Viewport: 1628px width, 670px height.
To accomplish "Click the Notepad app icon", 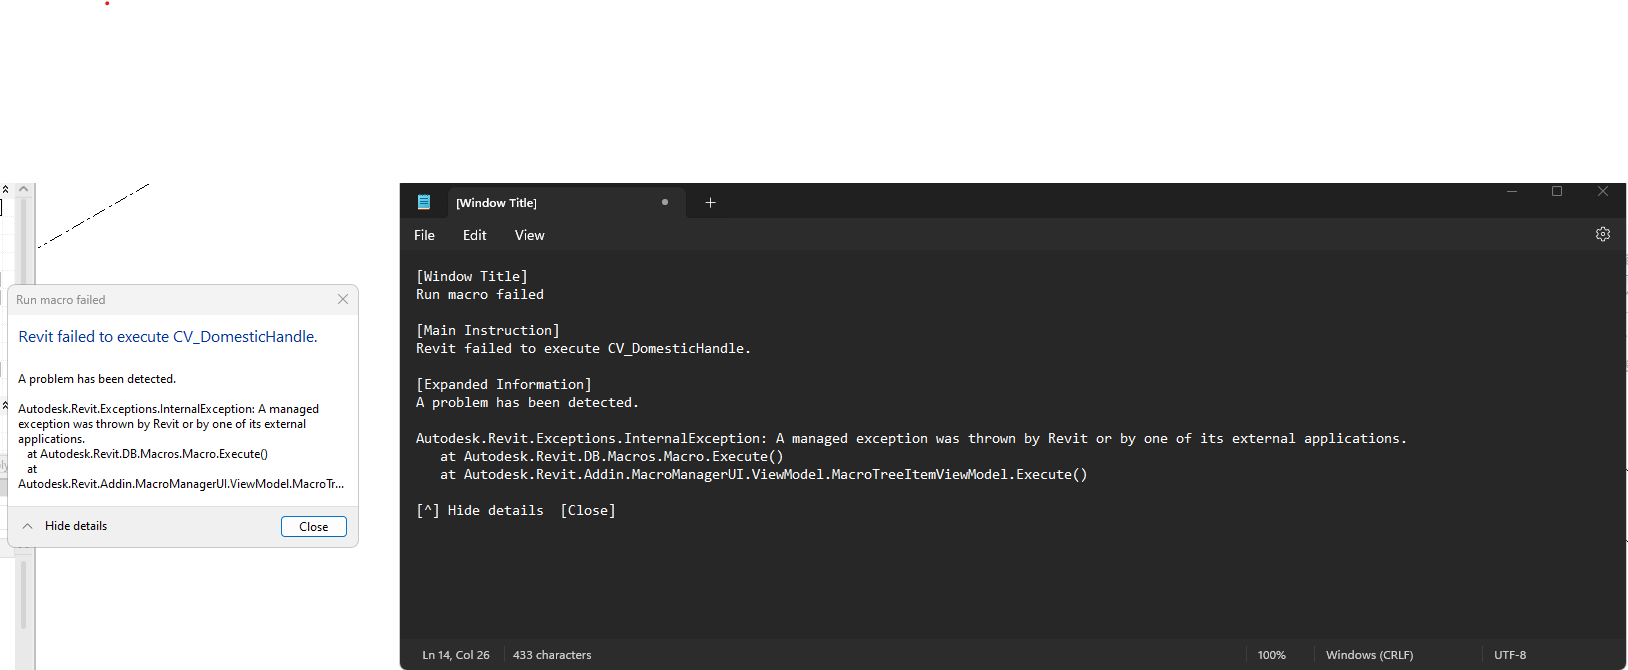I will [424, 202].
